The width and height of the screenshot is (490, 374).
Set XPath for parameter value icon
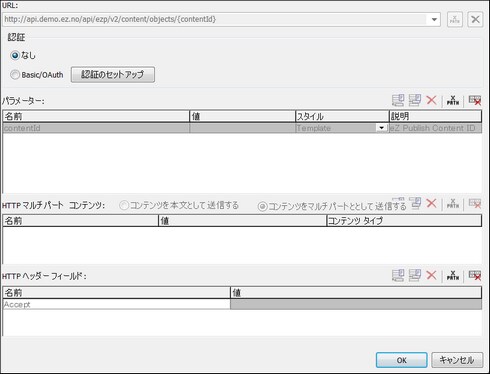(x=453, y=100)
